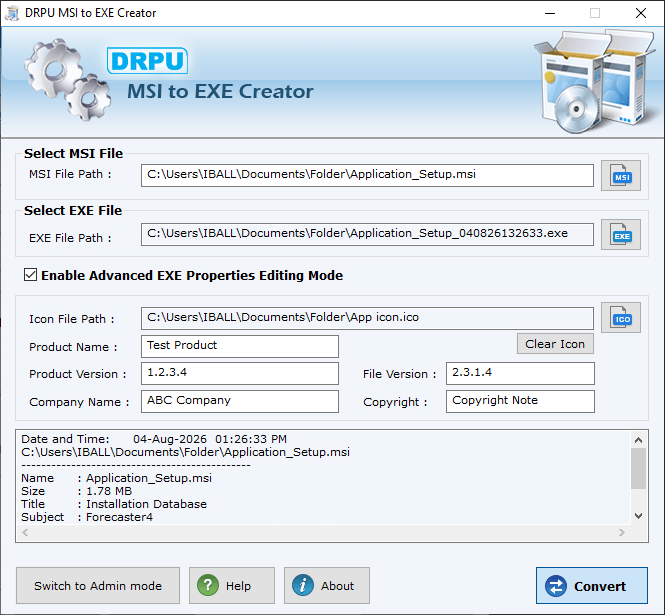Image resolution: width=665 pixels, height=615 pixels.
Task: Click the log scroll up arrow
Action: tap(638, 440)
